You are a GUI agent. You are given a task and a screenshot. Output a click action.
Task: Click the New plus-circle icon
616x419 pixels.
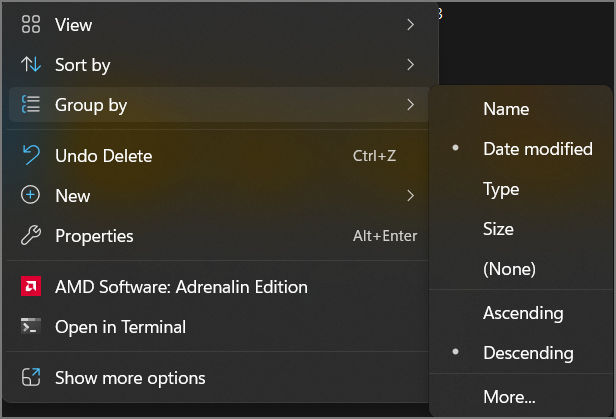pos(31,196)
